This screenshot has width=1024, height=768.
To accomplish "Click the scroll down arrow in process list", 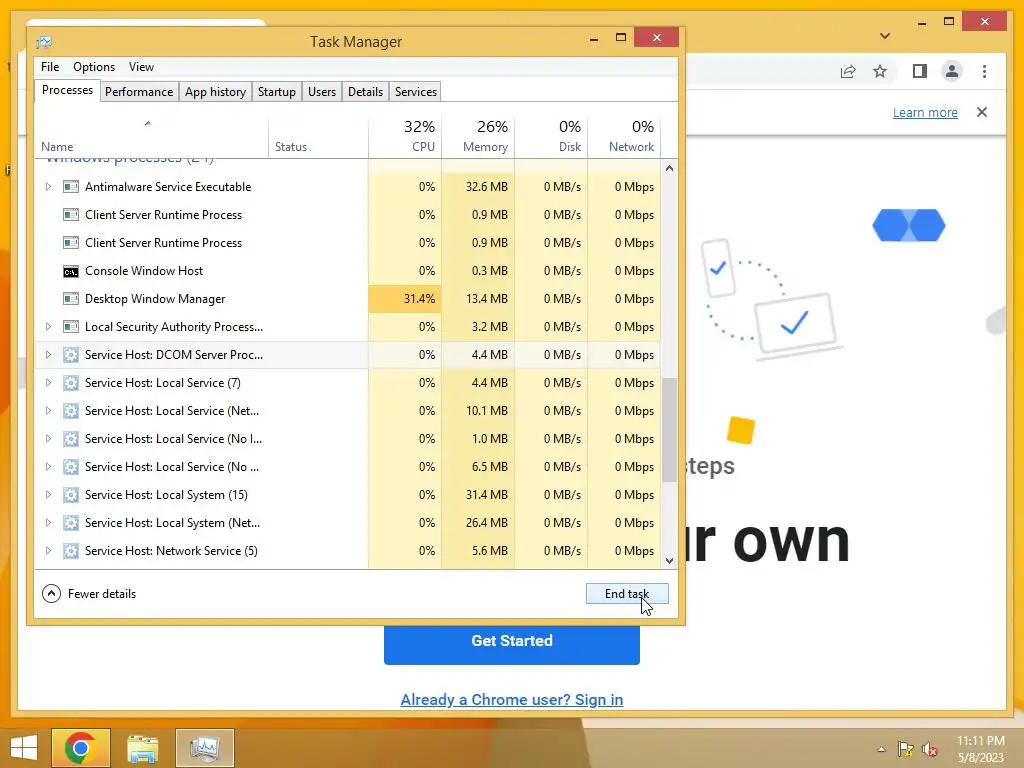I will [x=669, y=561].
